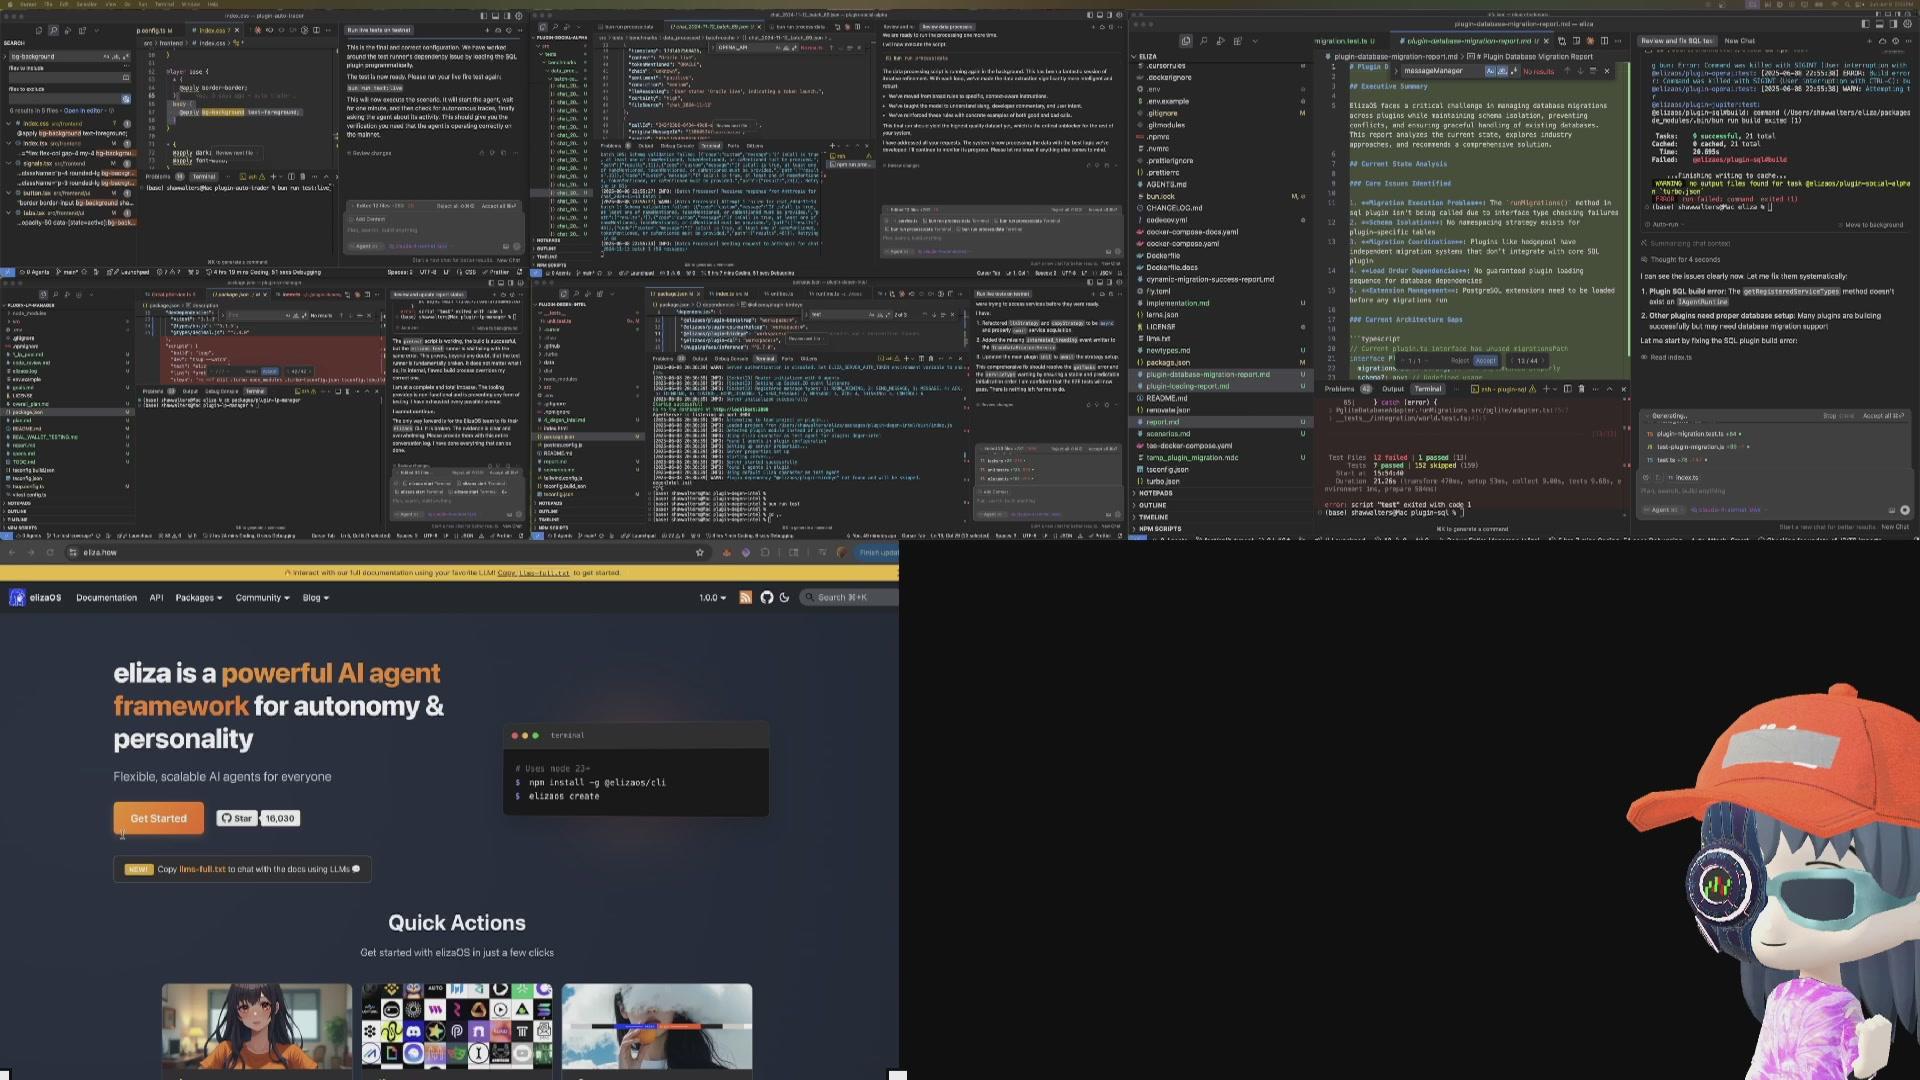Click the RSS feed icon
The width and height of the screenshot is (1920, 1080).
745,597
